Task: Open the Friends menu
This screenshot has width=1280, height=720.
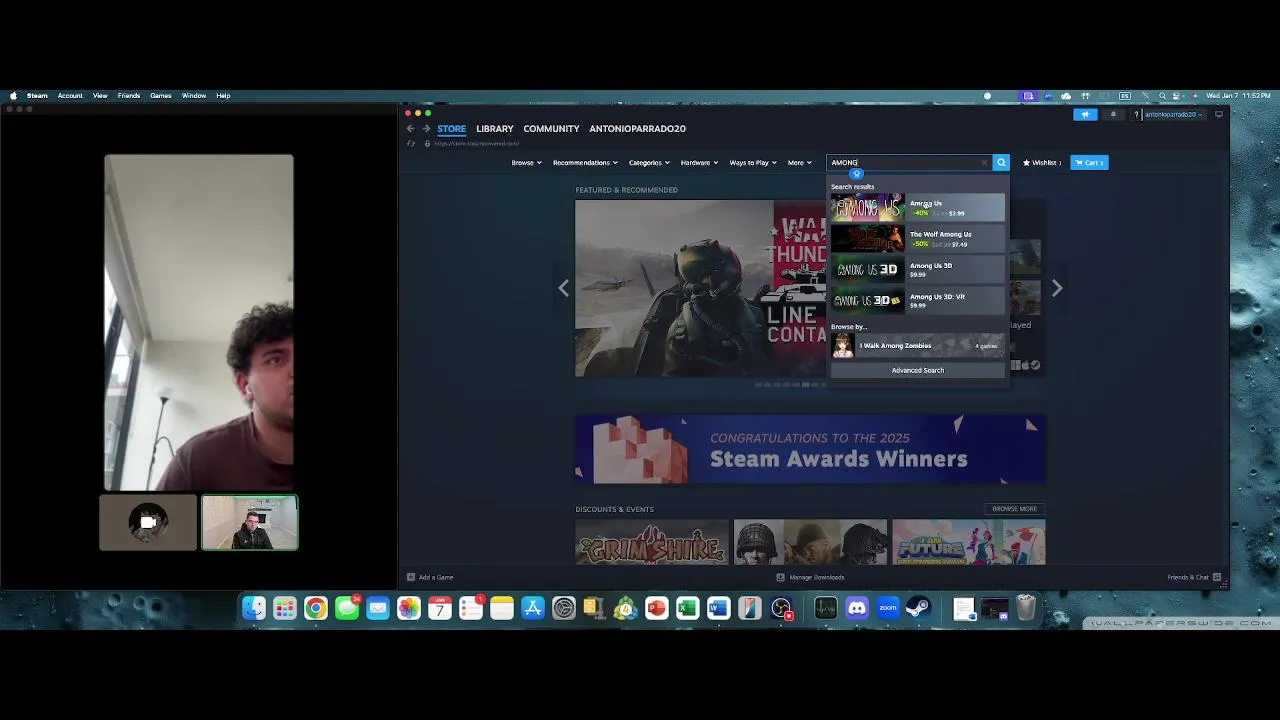Action: tap(129, 96)
